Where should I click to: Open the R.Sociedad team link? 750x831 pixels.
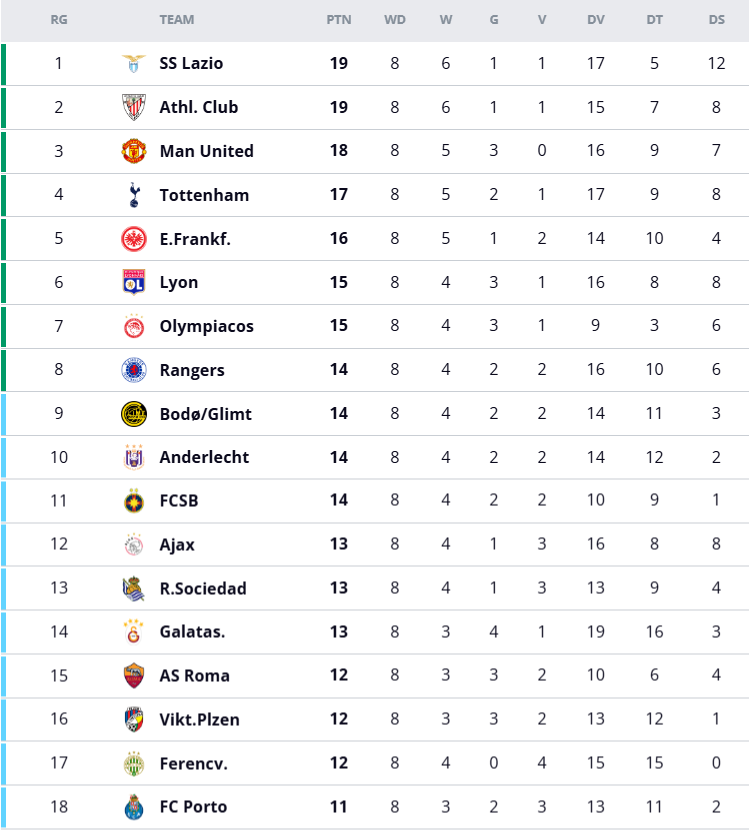click(x=202, y=588)
